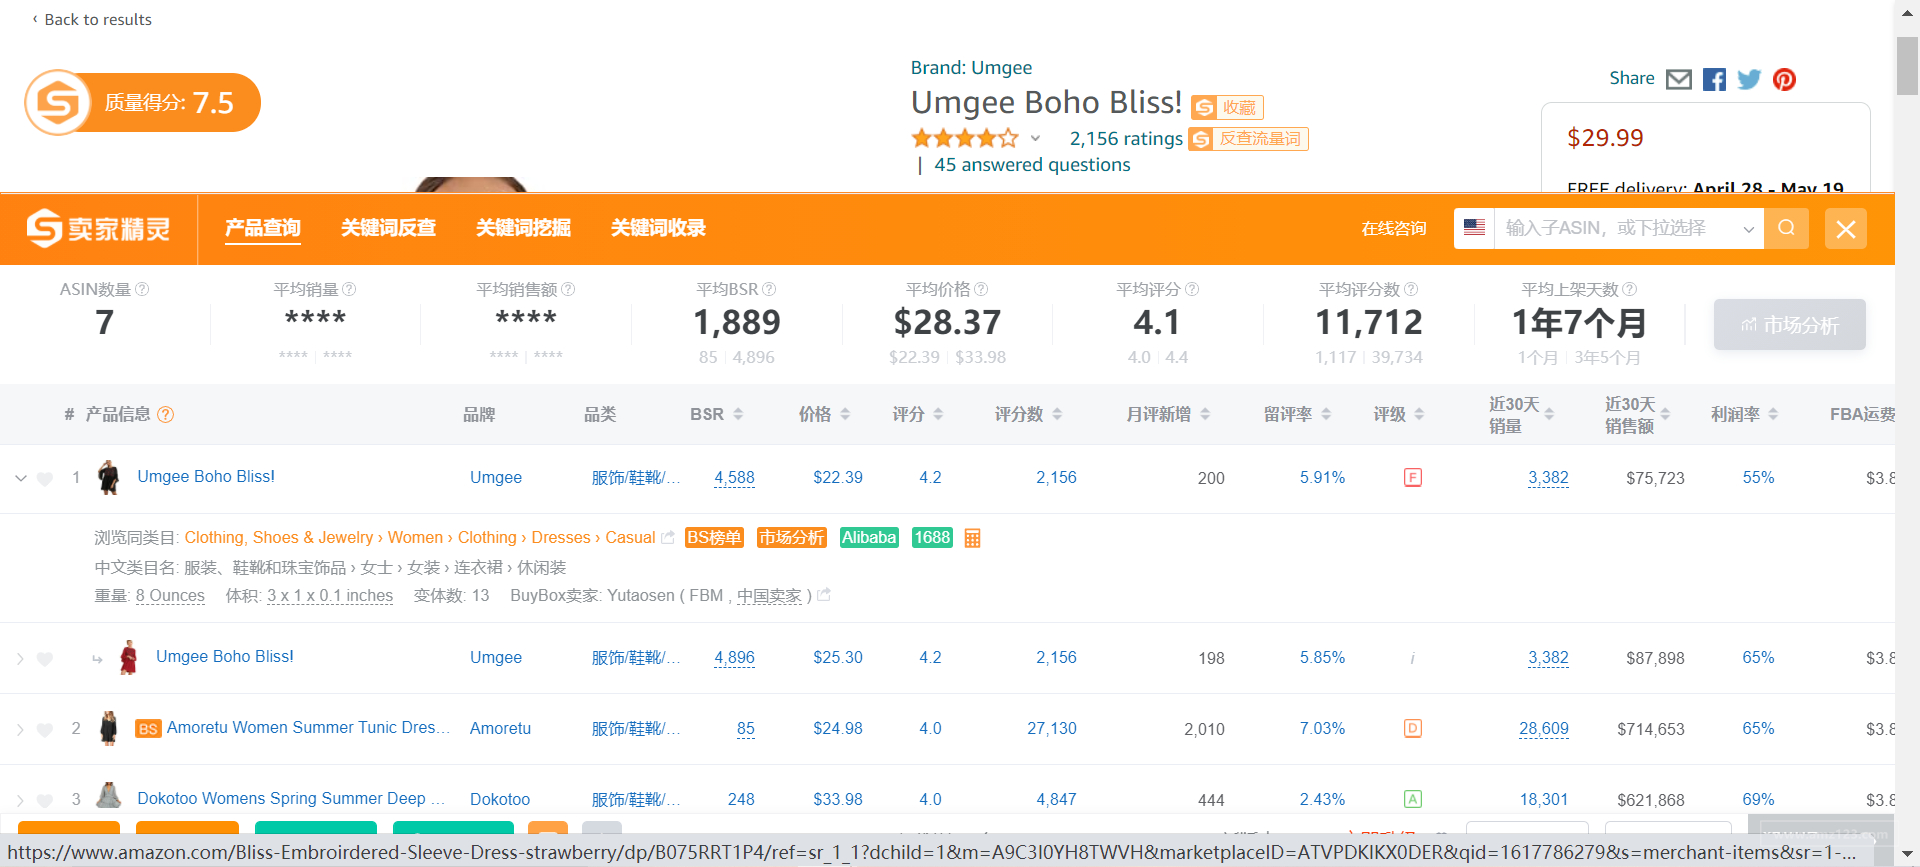Open the BS榜单 tag
The height and width of the screenshot is (867, 1920).
(714, 538)
